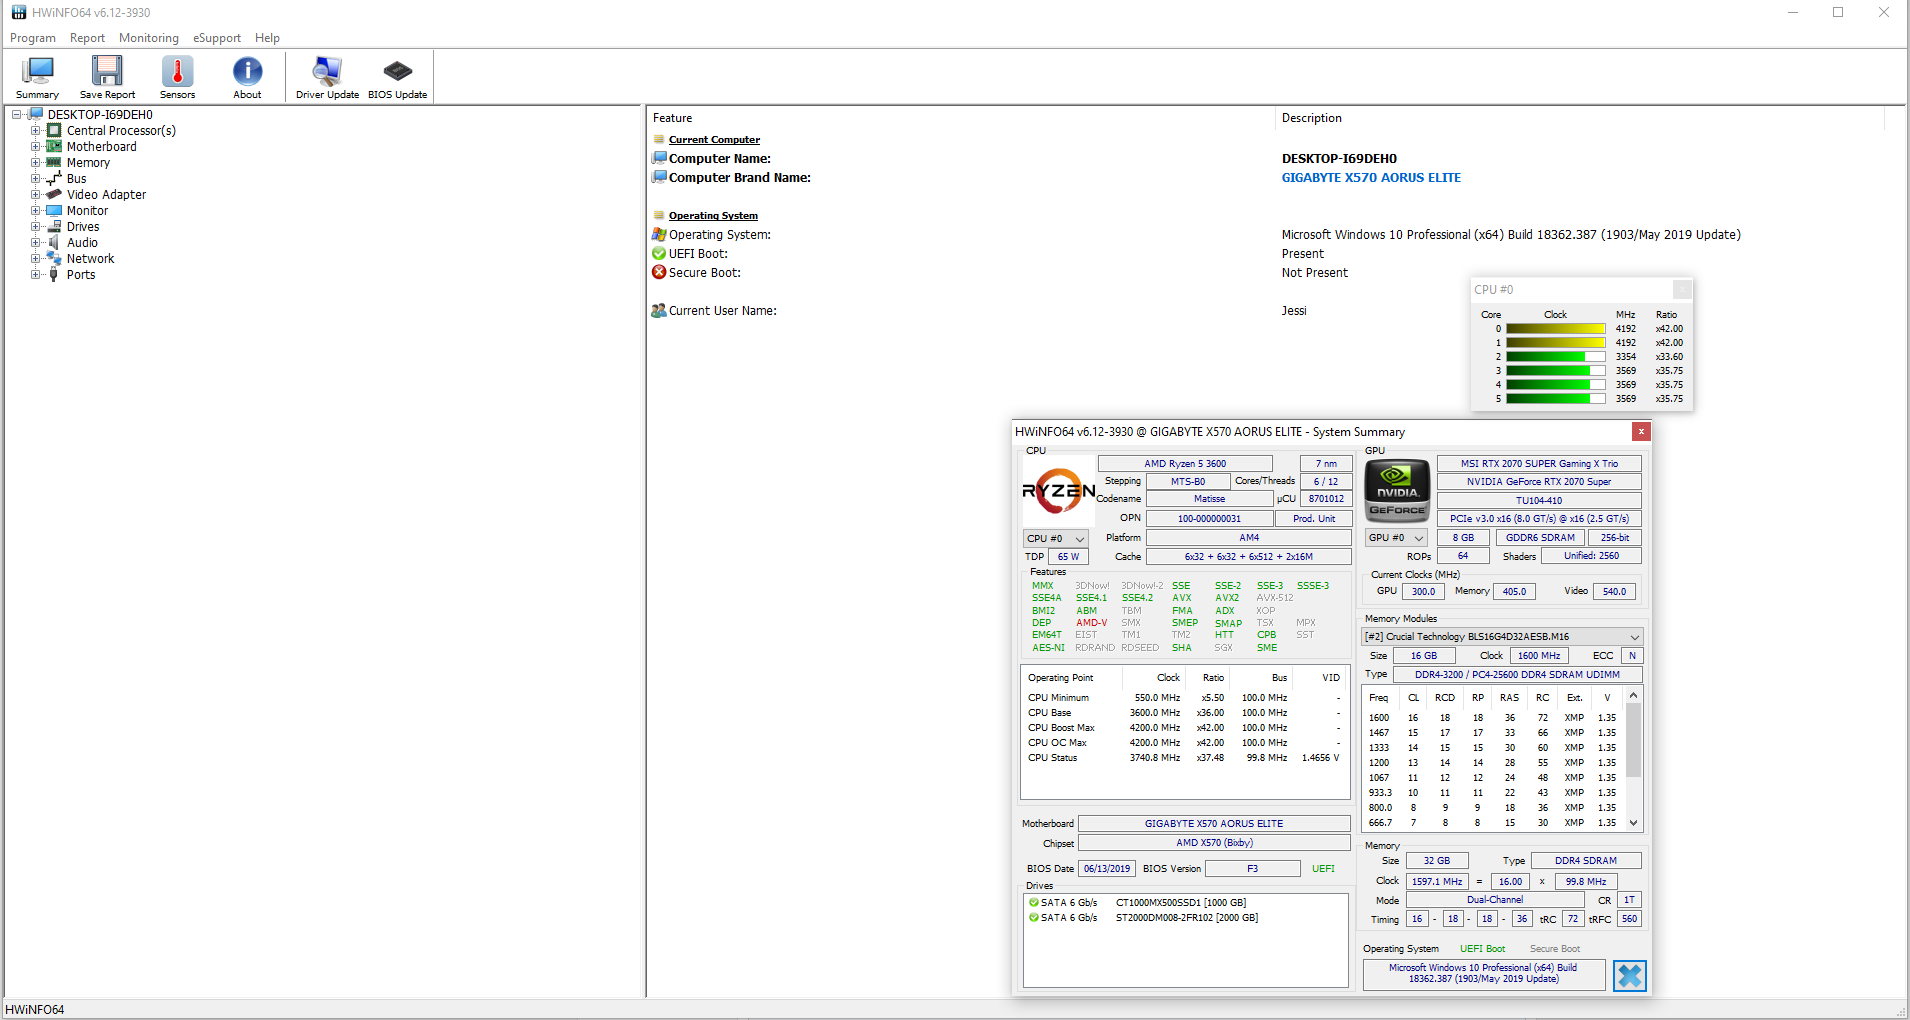Click the Memory module tree icon
The image size is (1910, 1020).
(54, 163)
